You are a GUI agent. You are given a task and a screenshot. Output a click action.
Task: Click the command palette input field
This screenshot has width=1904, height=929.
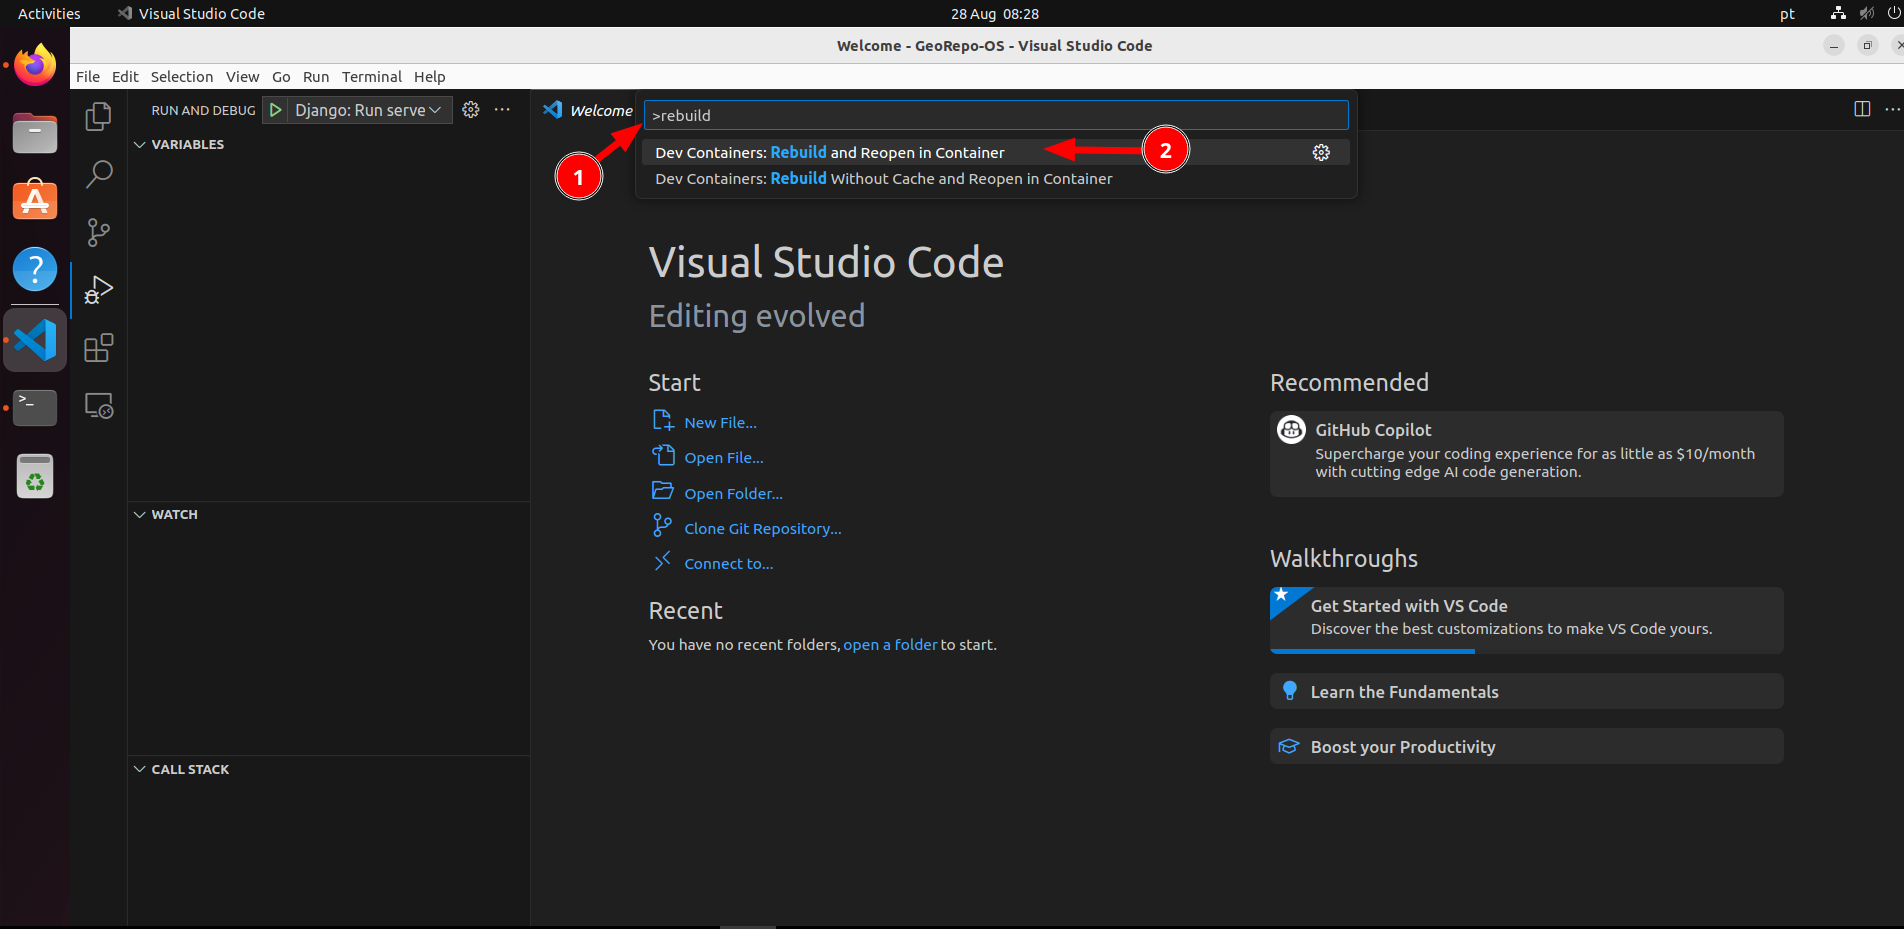pos(995,115)
